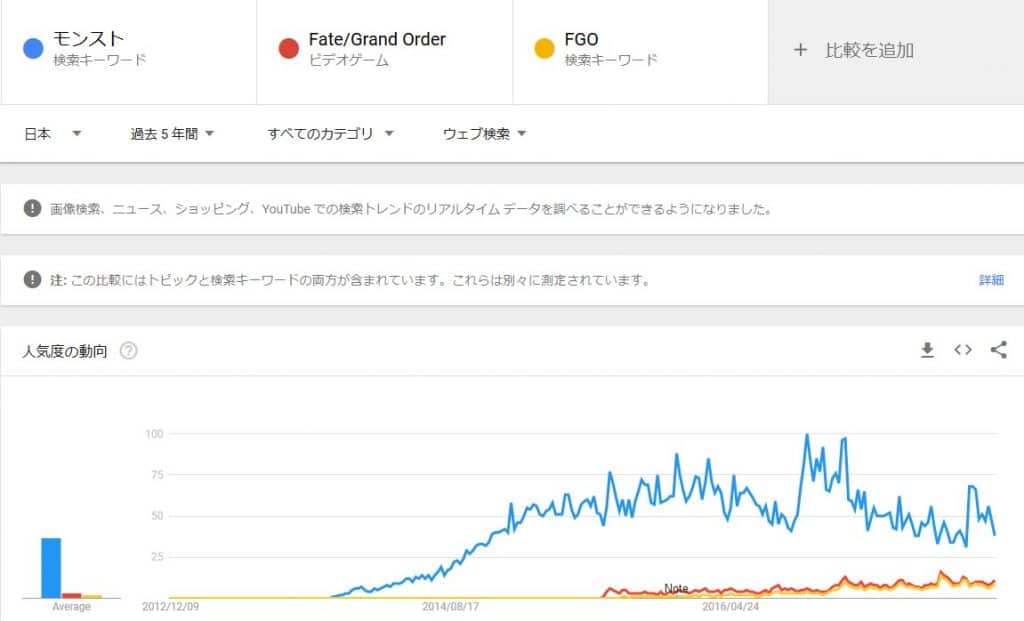Open the help icon beside 人気度の動向
Viewport: 1024px width, 621px height.
pyautogui.click(x=129, y=351)
